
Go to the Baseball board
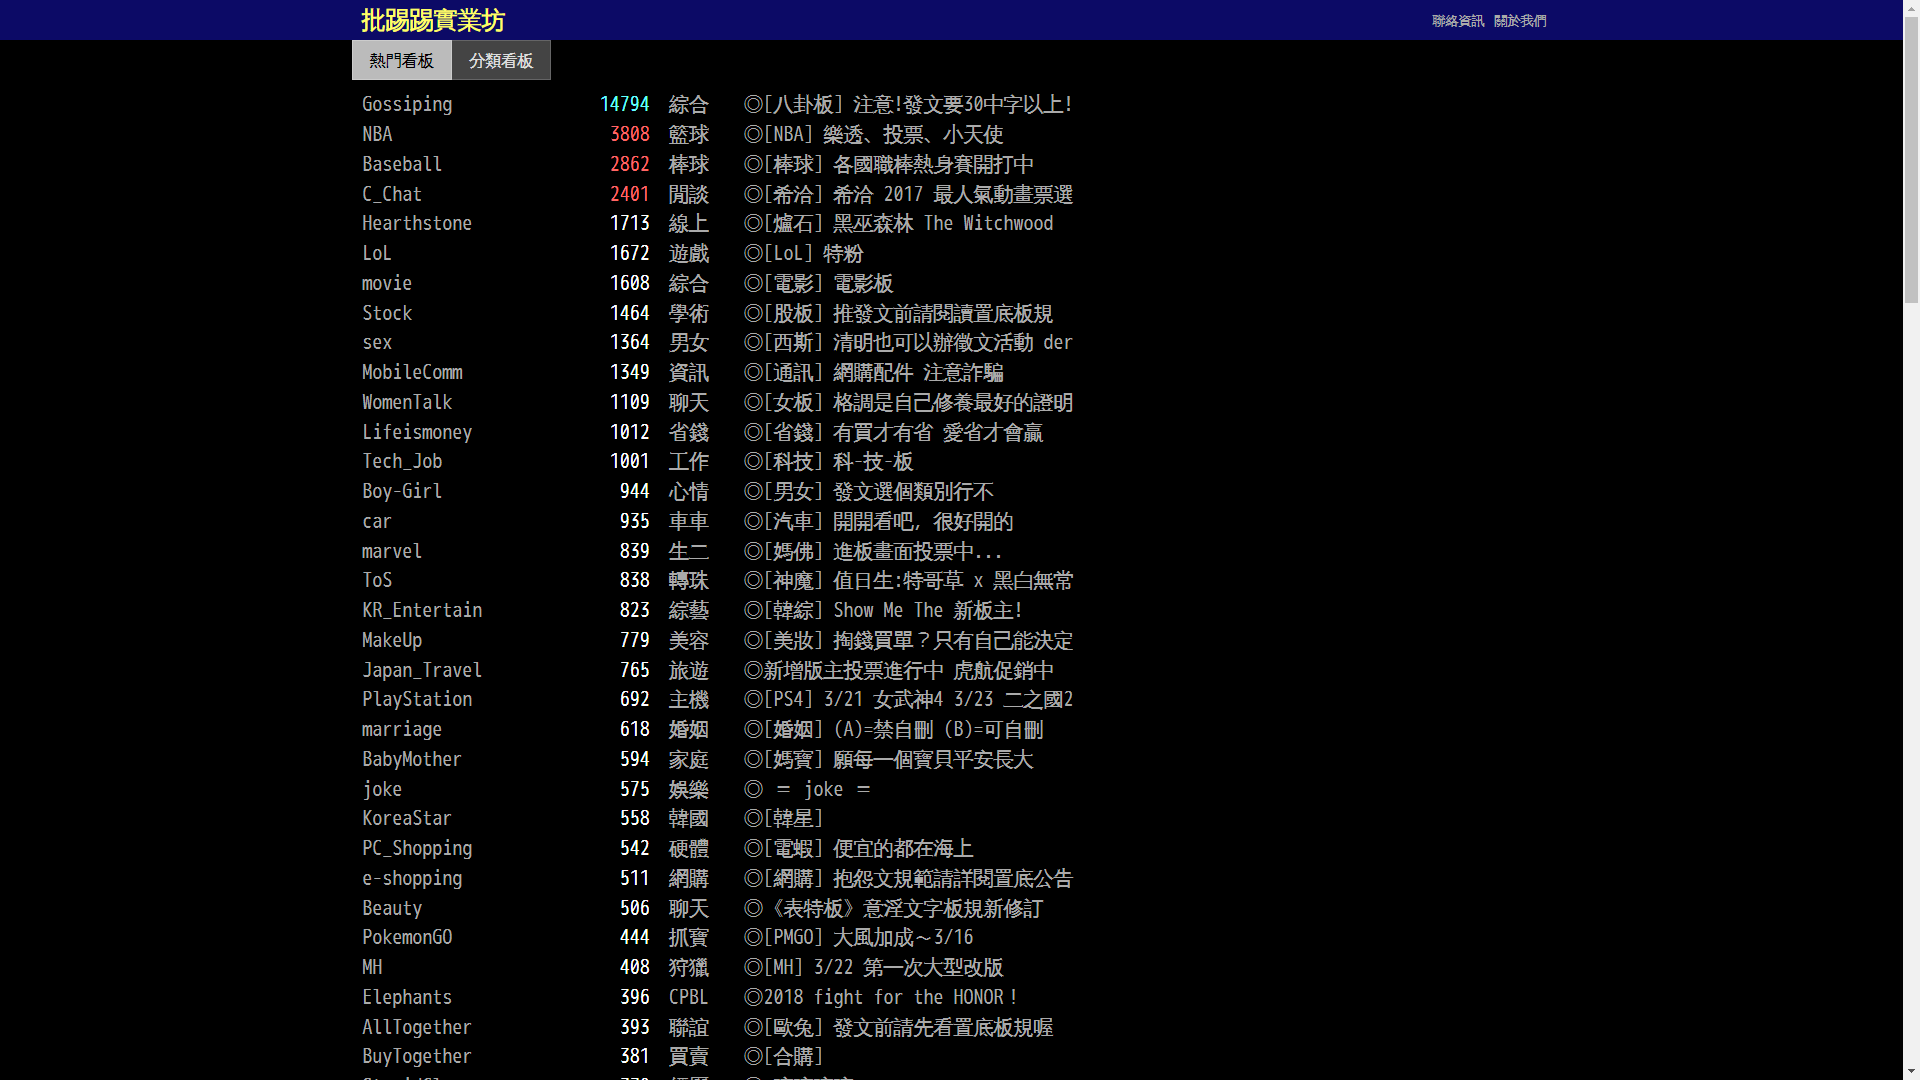[x=402, y=164]
